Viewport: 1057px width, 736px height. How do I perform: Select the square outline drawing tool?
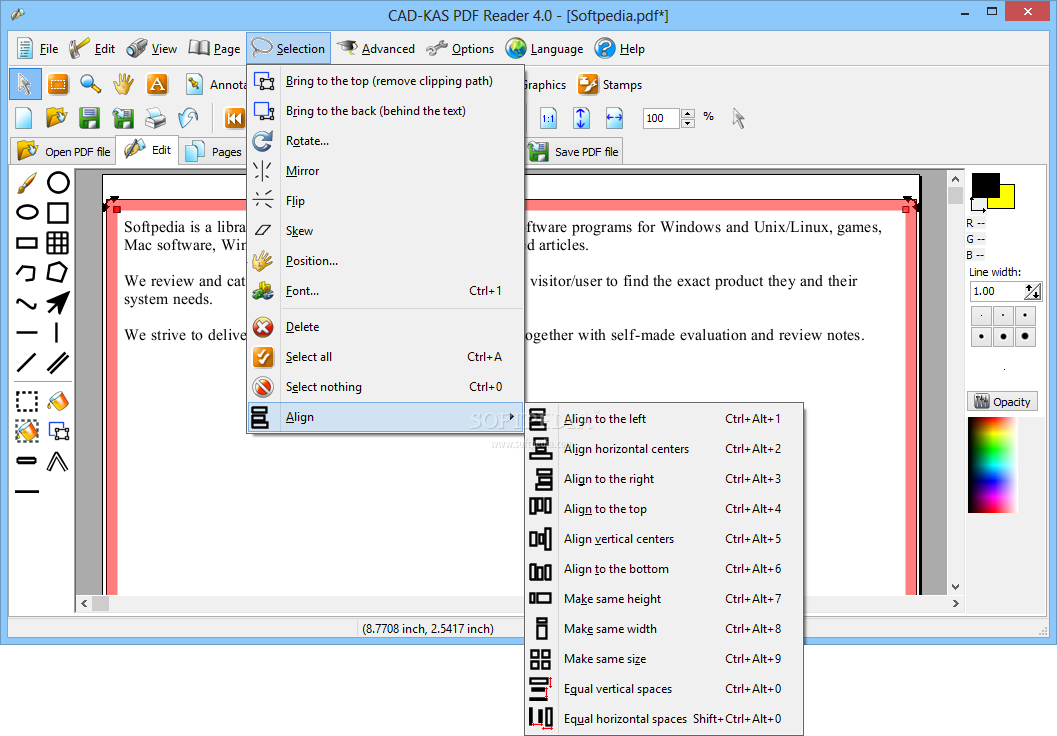click(57, 213)
